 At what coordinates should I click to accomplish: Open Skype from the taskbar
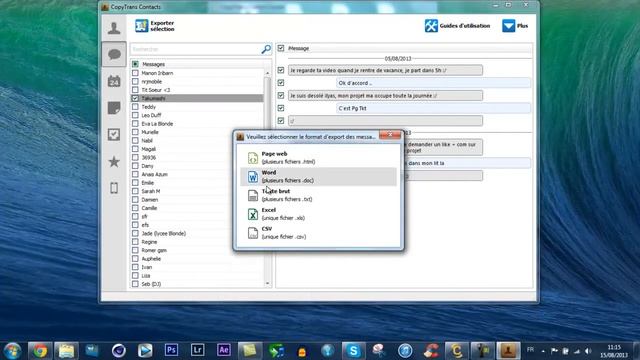[353, 351]
